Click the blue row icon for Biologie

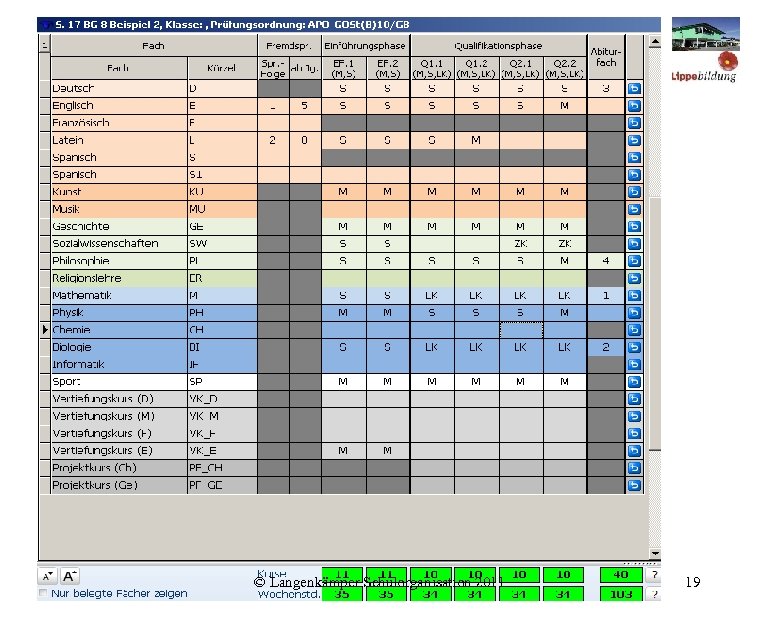pos(634,347)
